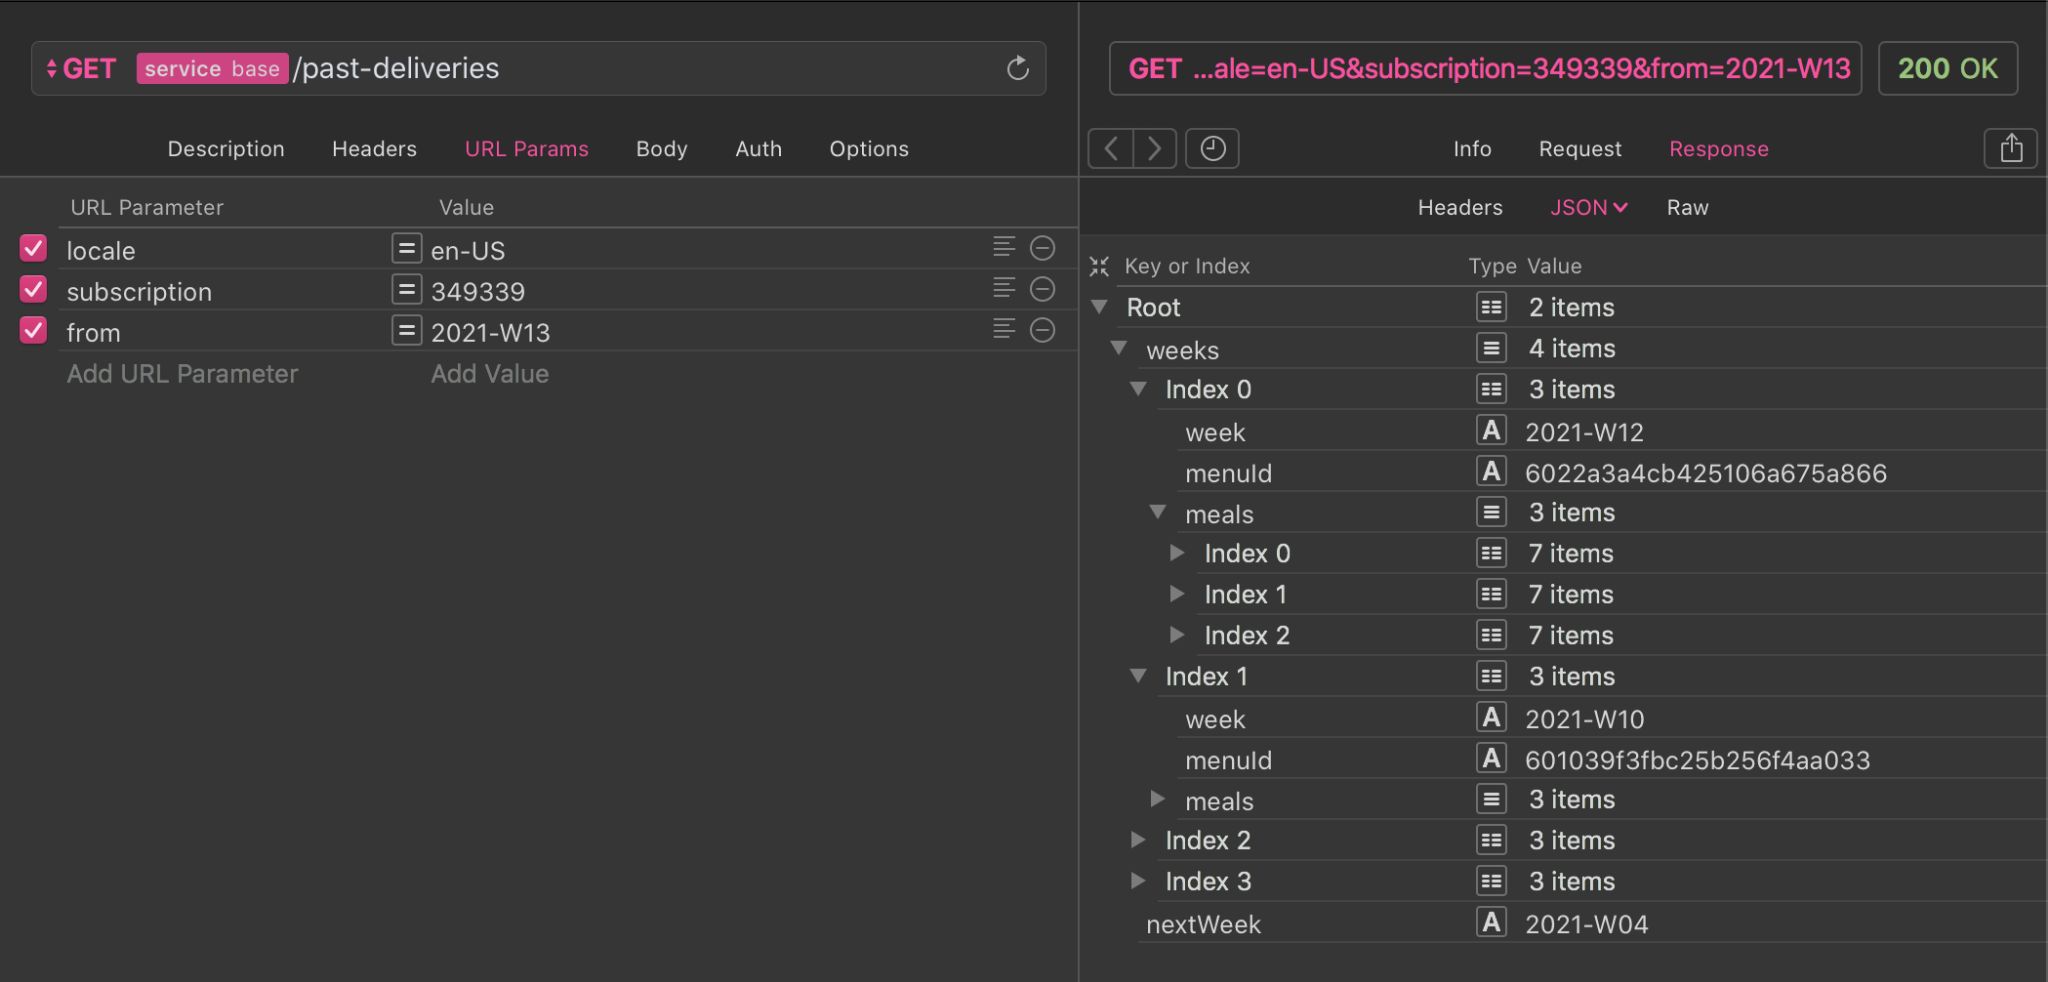The width and height of the screenshot is (2048, 982).
Task: Click string type icon for nextWeek
Action: [x=1491, y=923]
